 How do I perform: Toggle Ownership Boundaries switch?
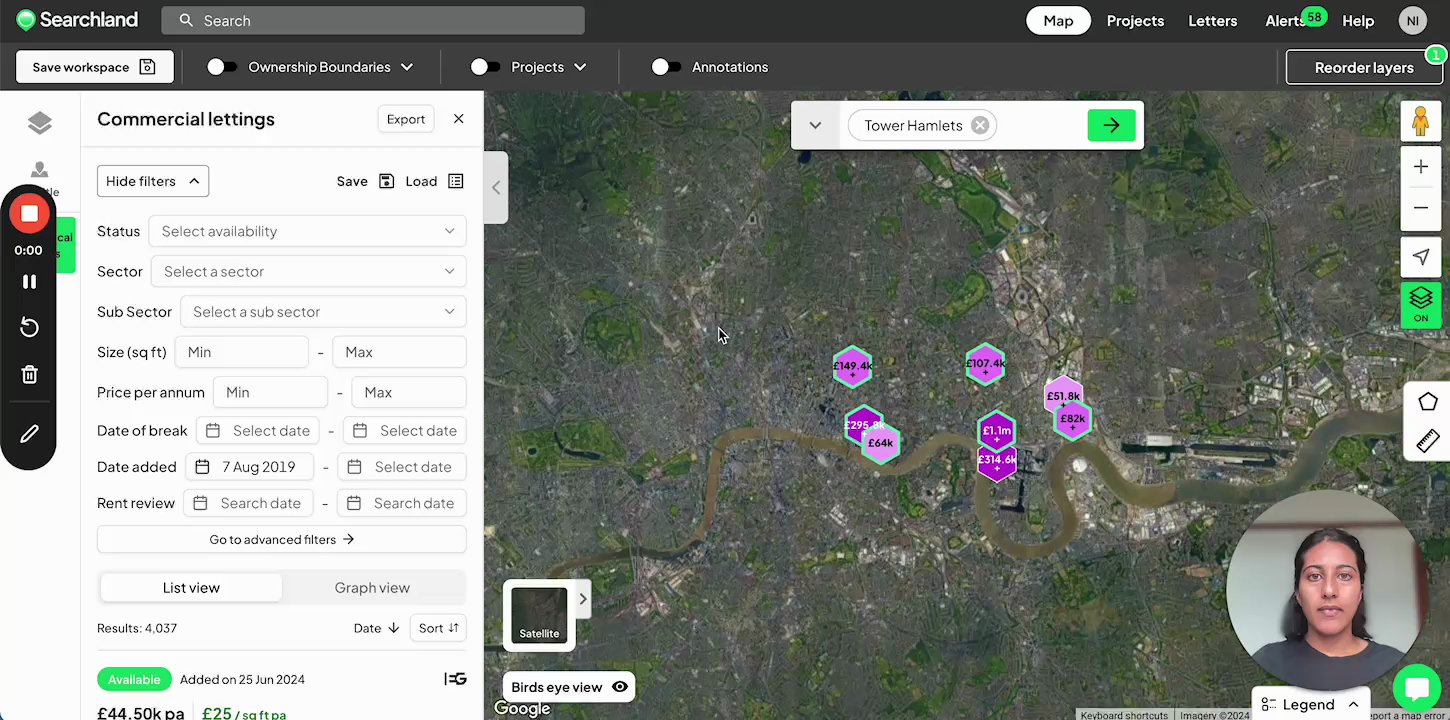pyautogui.click(x=222, y=67)
